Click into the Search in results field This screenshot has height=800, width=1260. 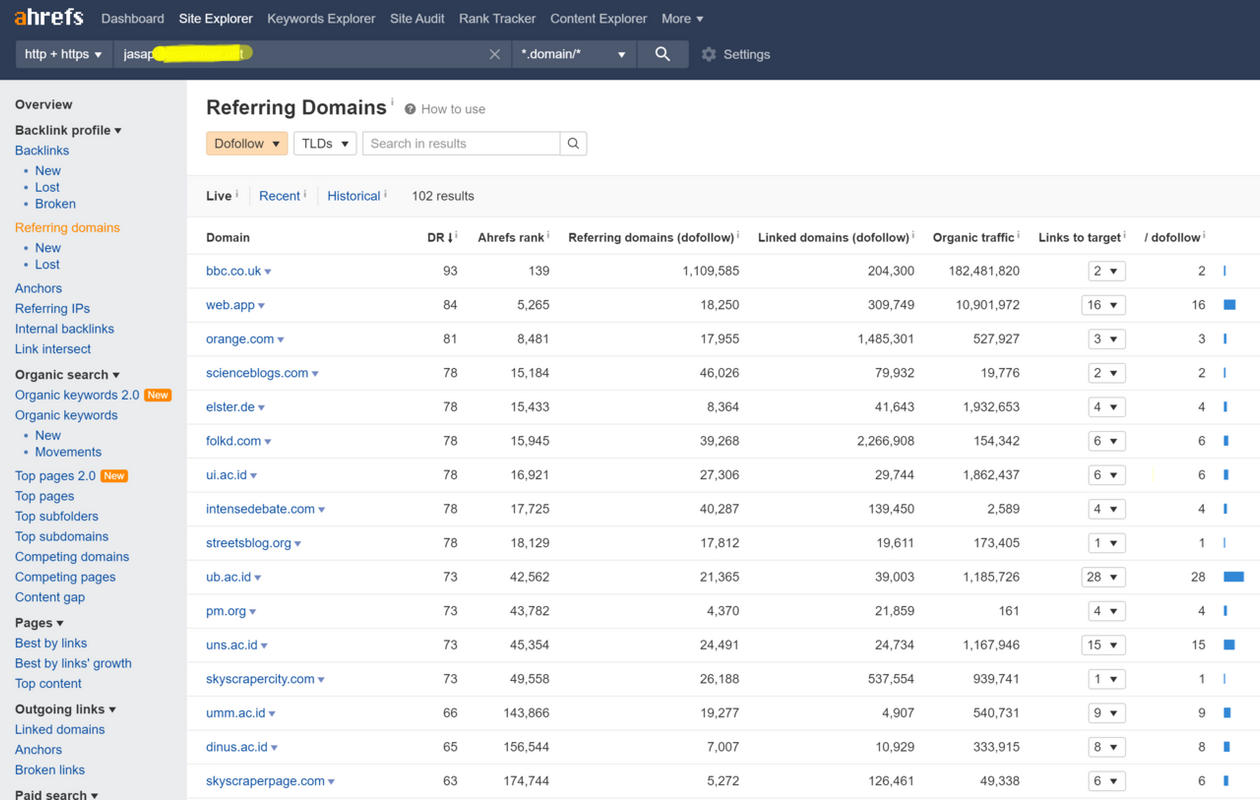coord(461,143)
